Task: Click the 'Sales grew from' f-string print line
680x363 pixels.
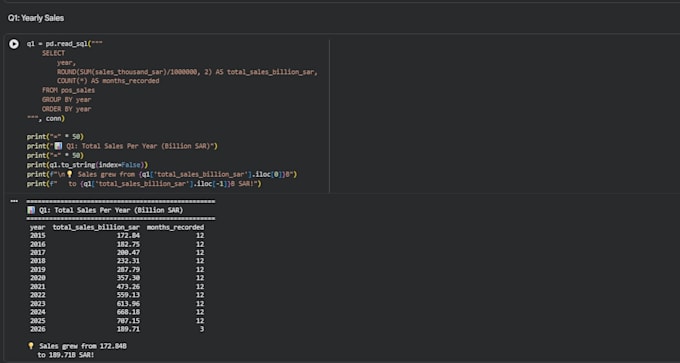Action: point(162,174)
